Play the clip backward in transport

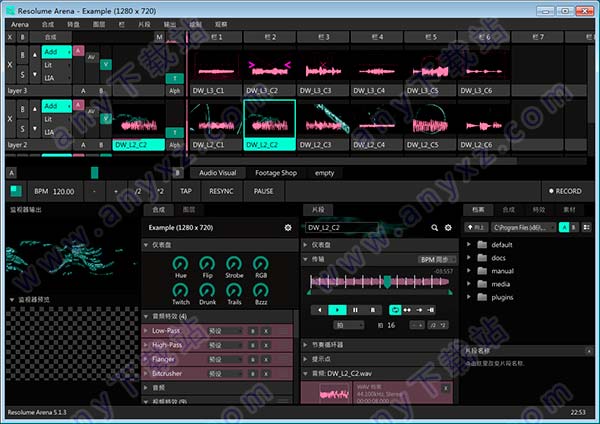[x=320, y=310]
